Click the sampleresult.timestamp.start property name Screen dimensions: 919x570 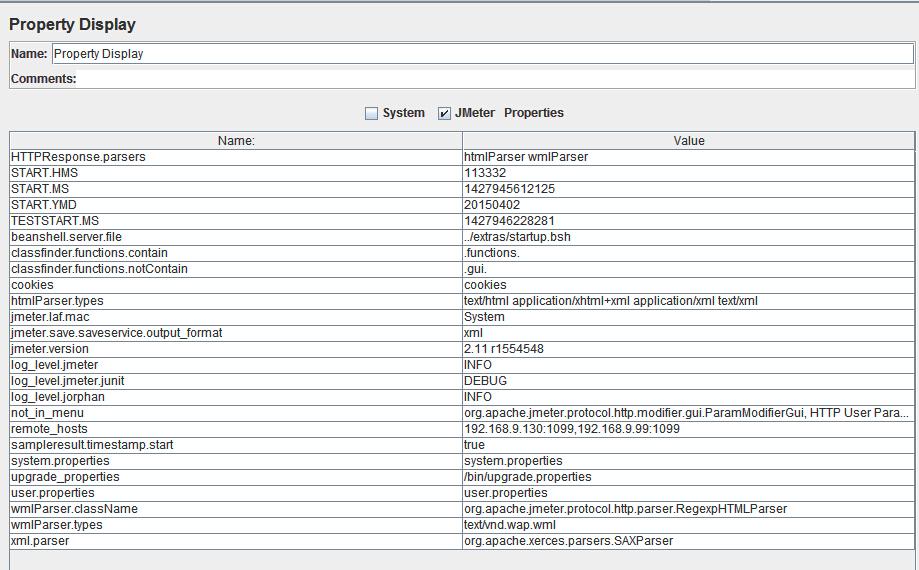pyautogui.click(x=92, y=445)
